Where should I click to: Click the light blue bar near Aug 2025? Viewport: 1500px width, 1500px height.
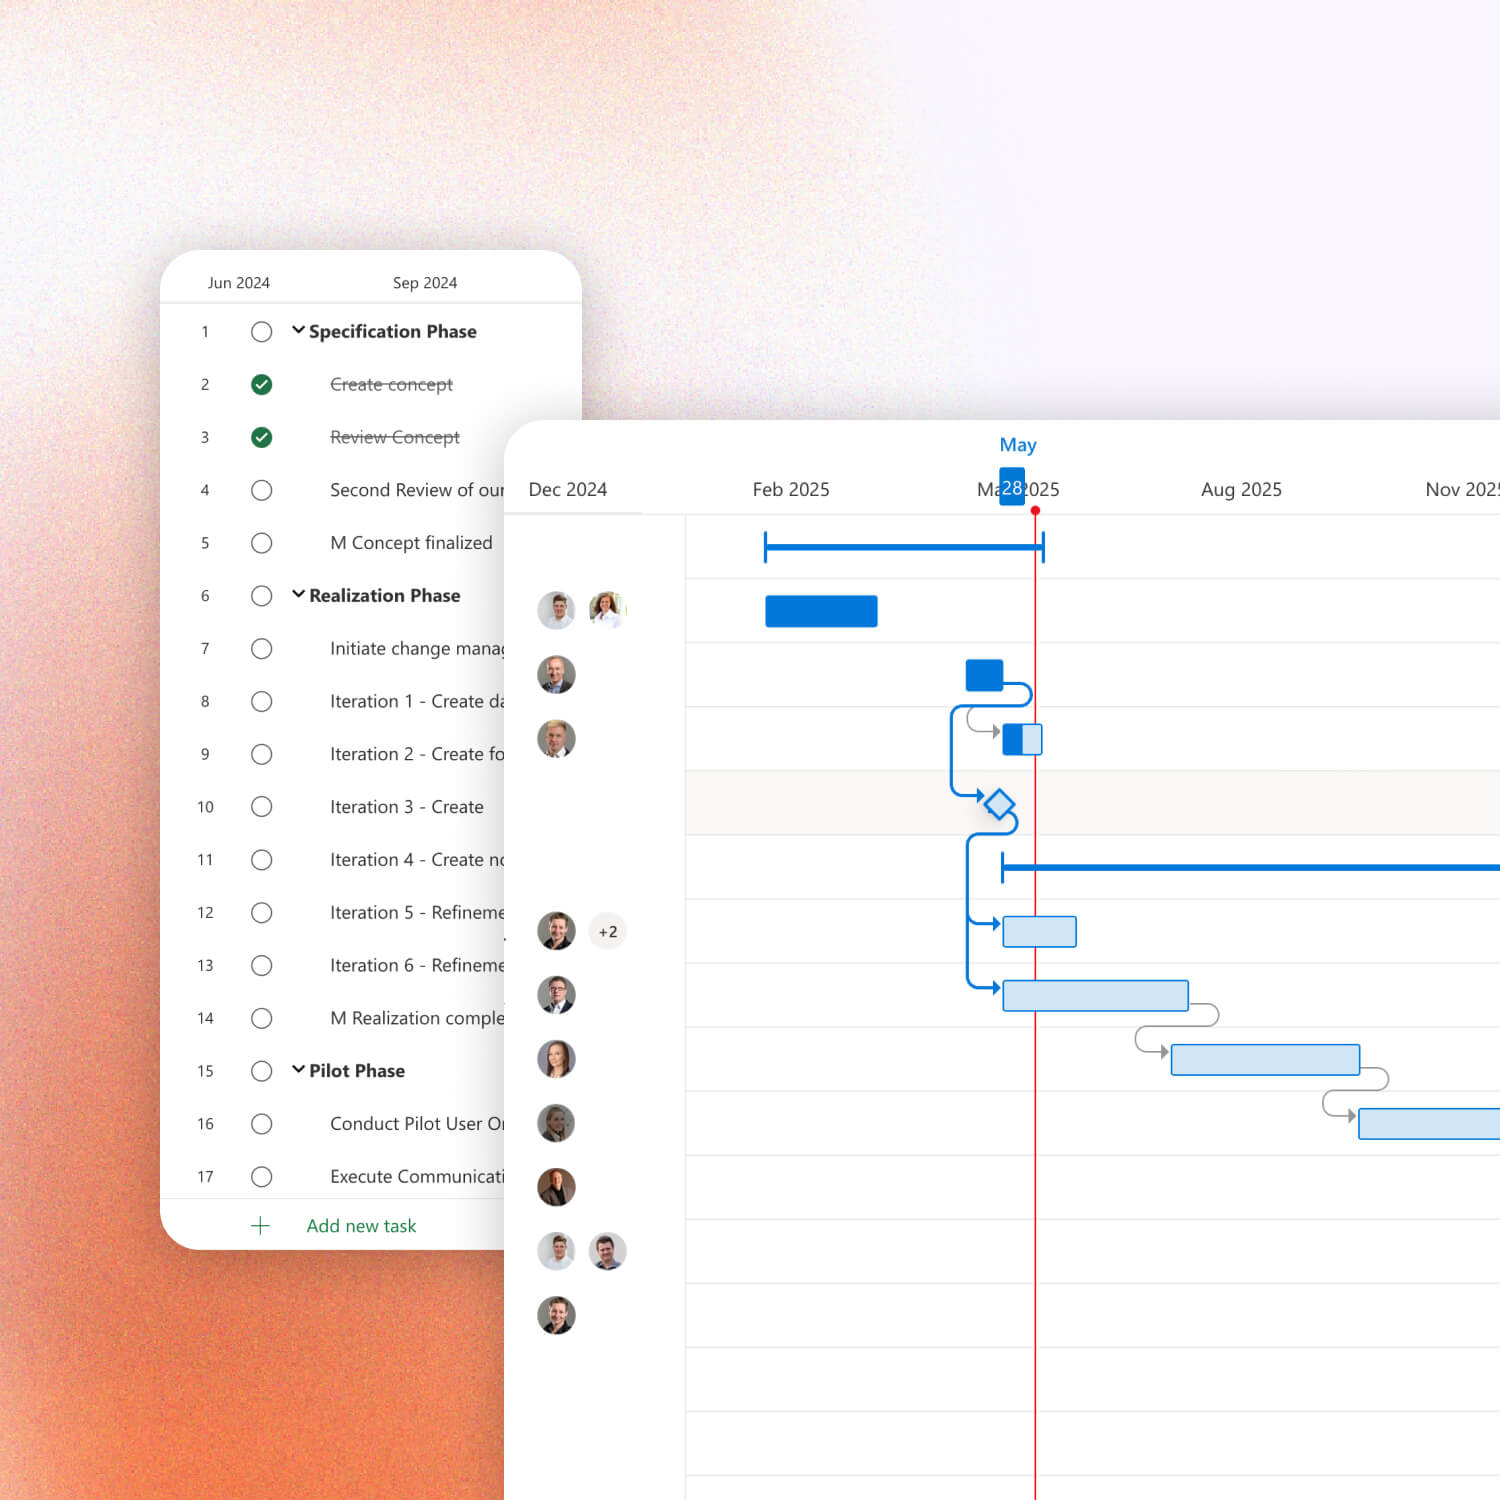[1265, 1060]
